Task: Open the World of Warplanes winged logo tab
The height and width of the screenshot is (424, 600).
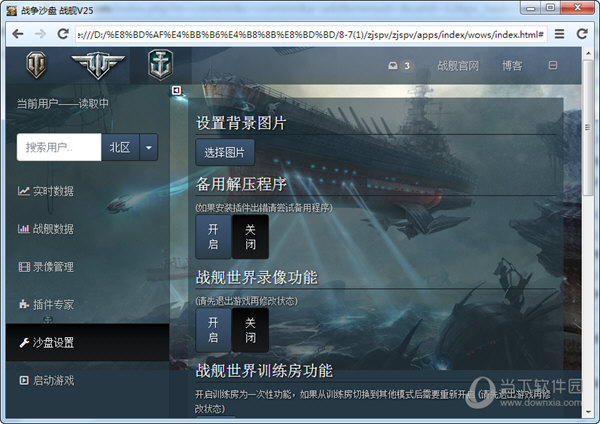Action: (98, 65)
